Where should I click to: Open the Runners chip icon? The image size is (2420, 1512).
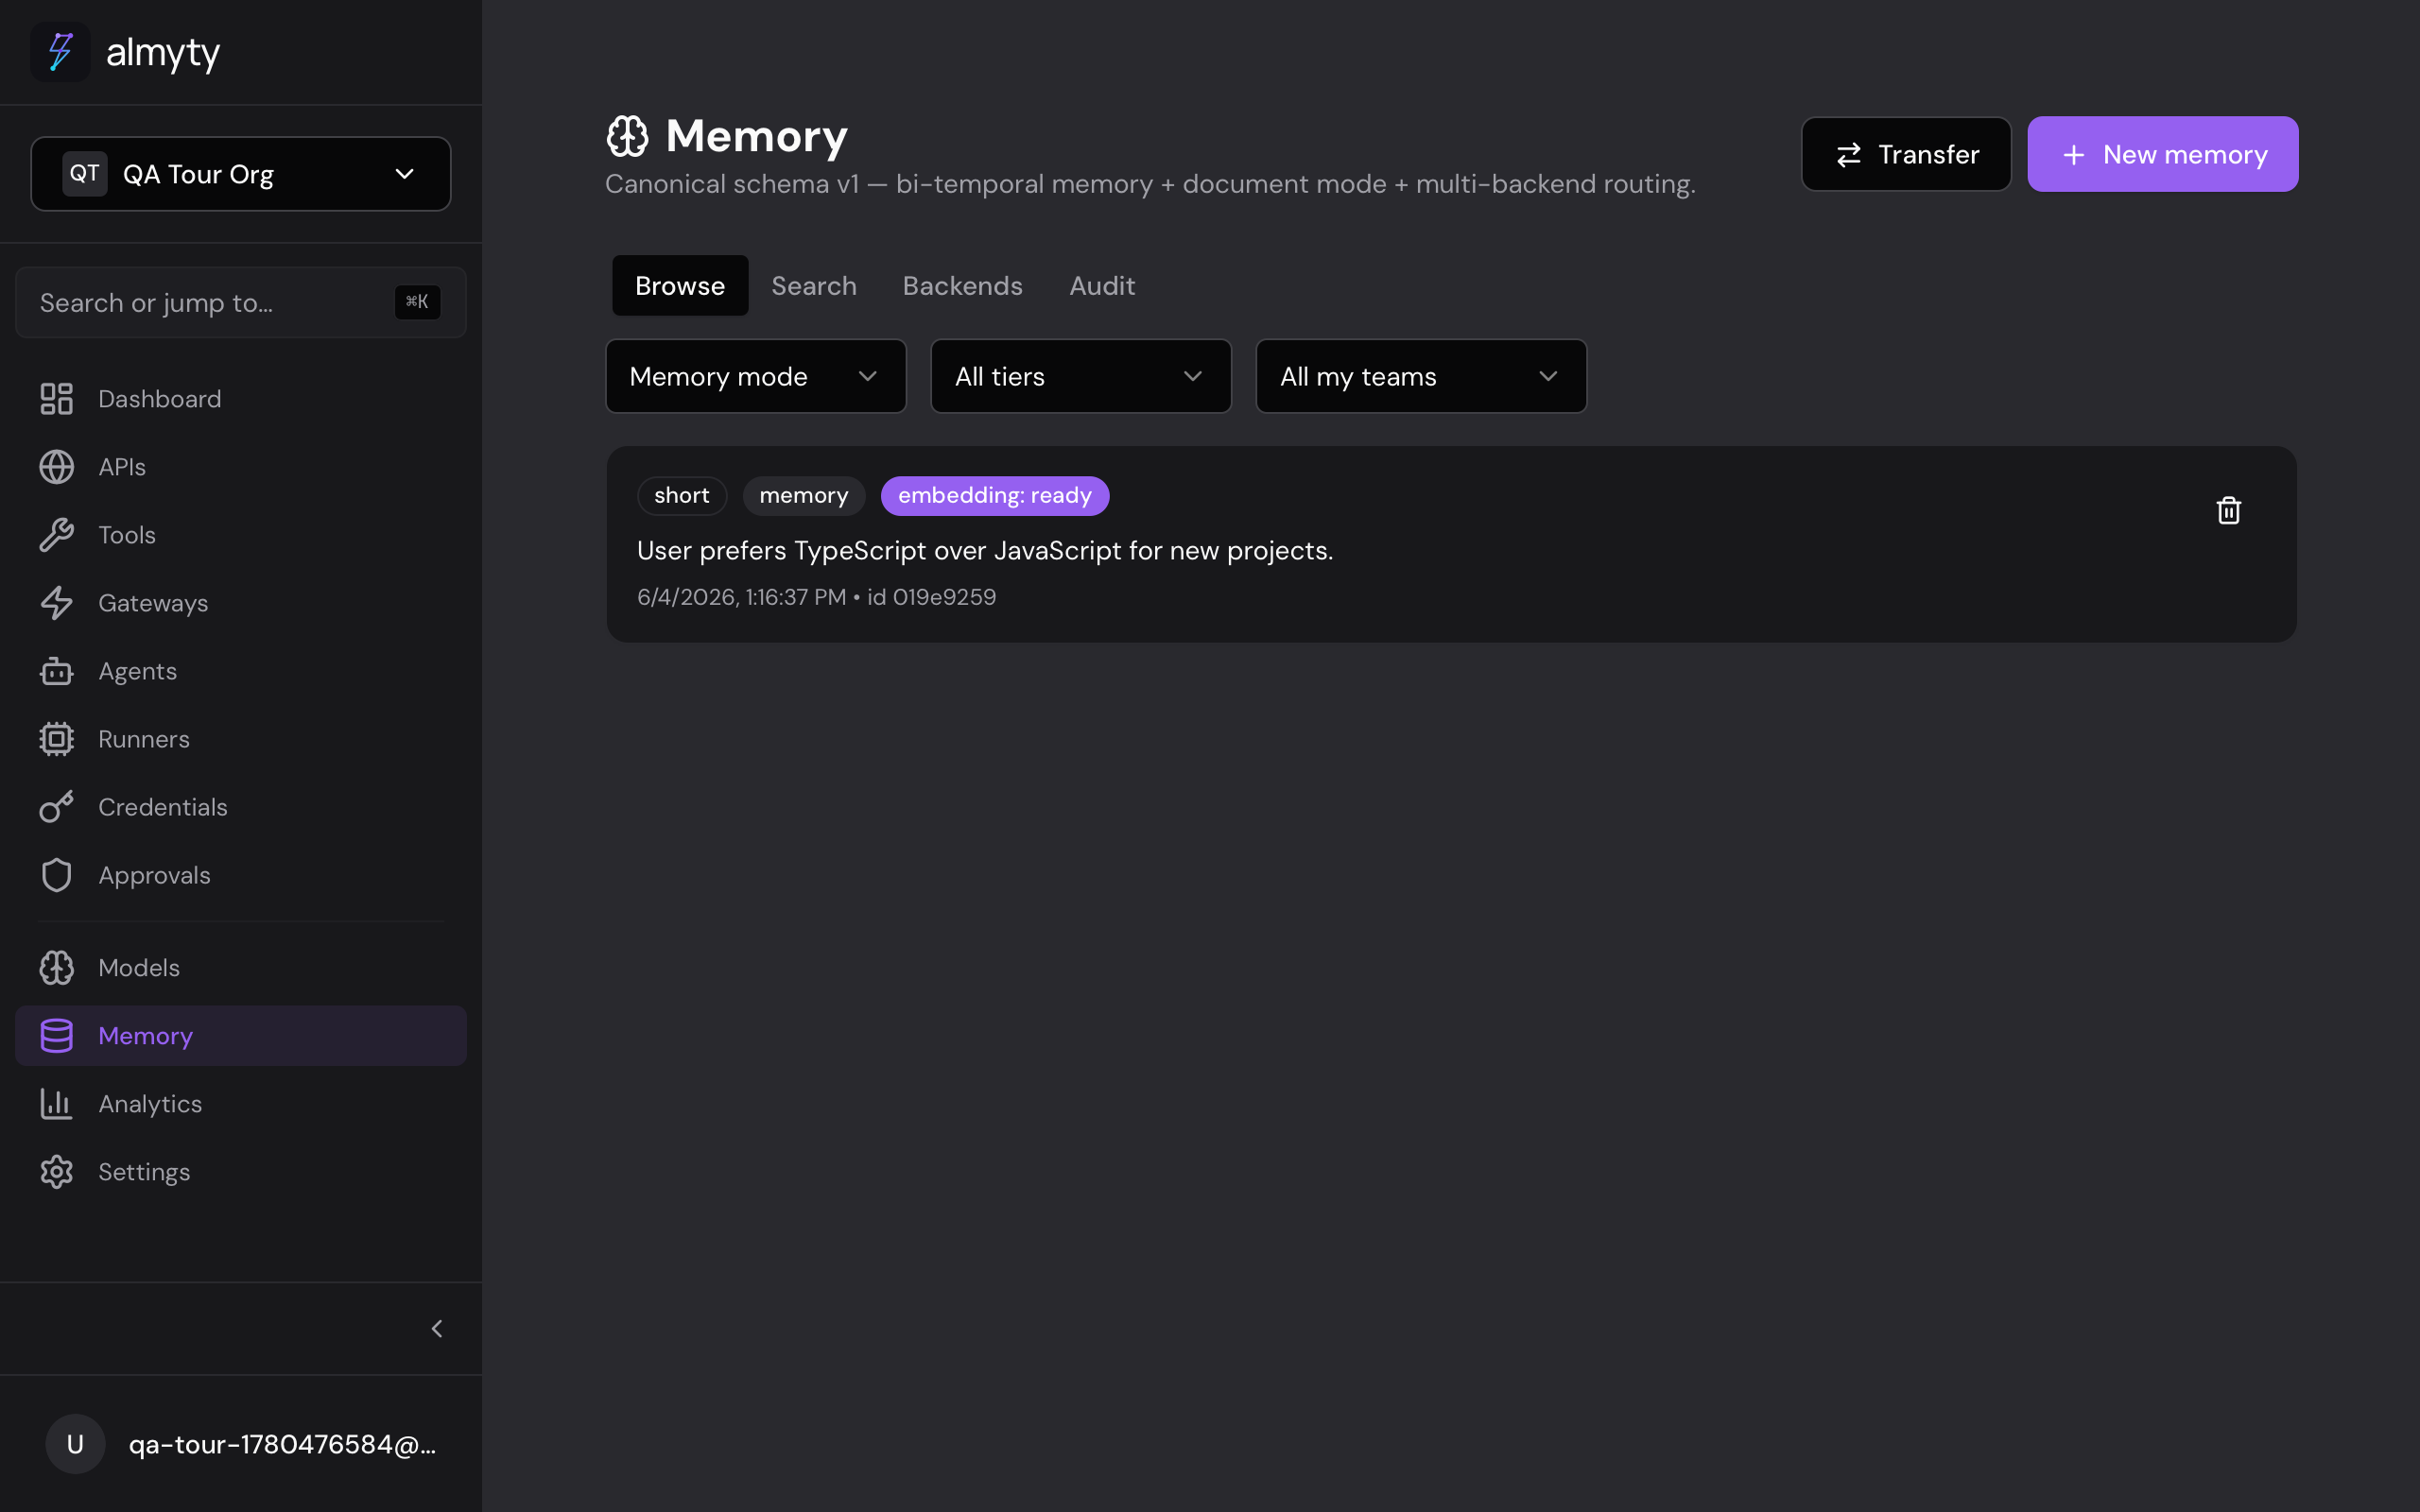(56, 739)
